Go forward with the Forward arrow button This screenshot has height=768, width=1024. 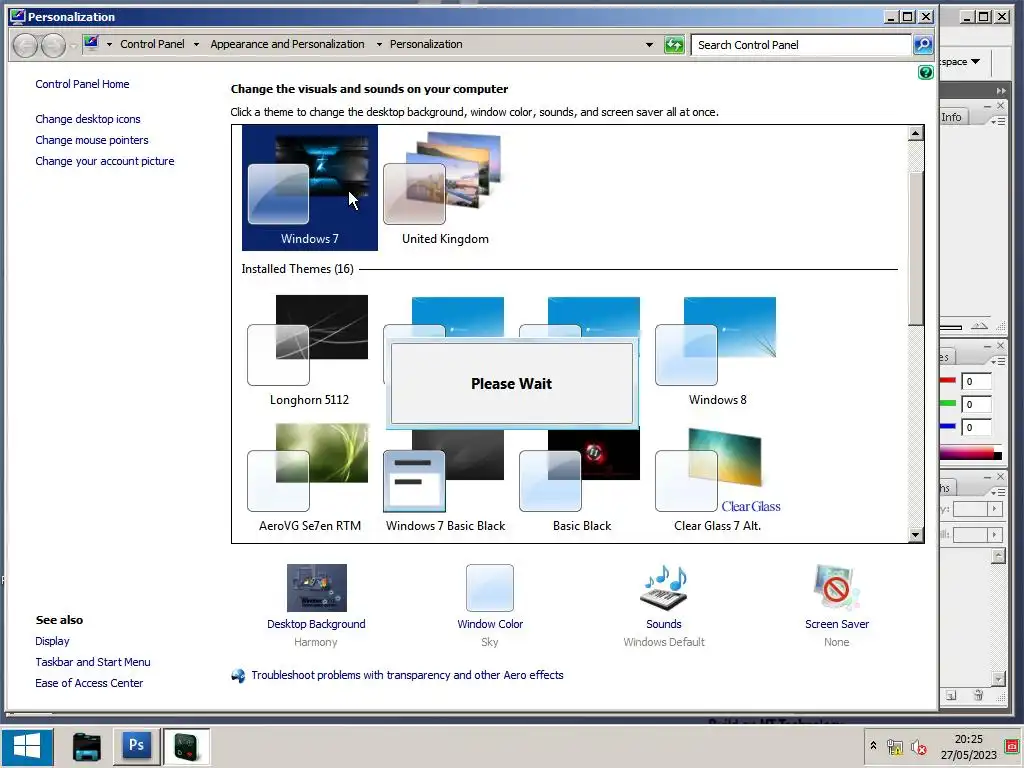click(53, 45)
